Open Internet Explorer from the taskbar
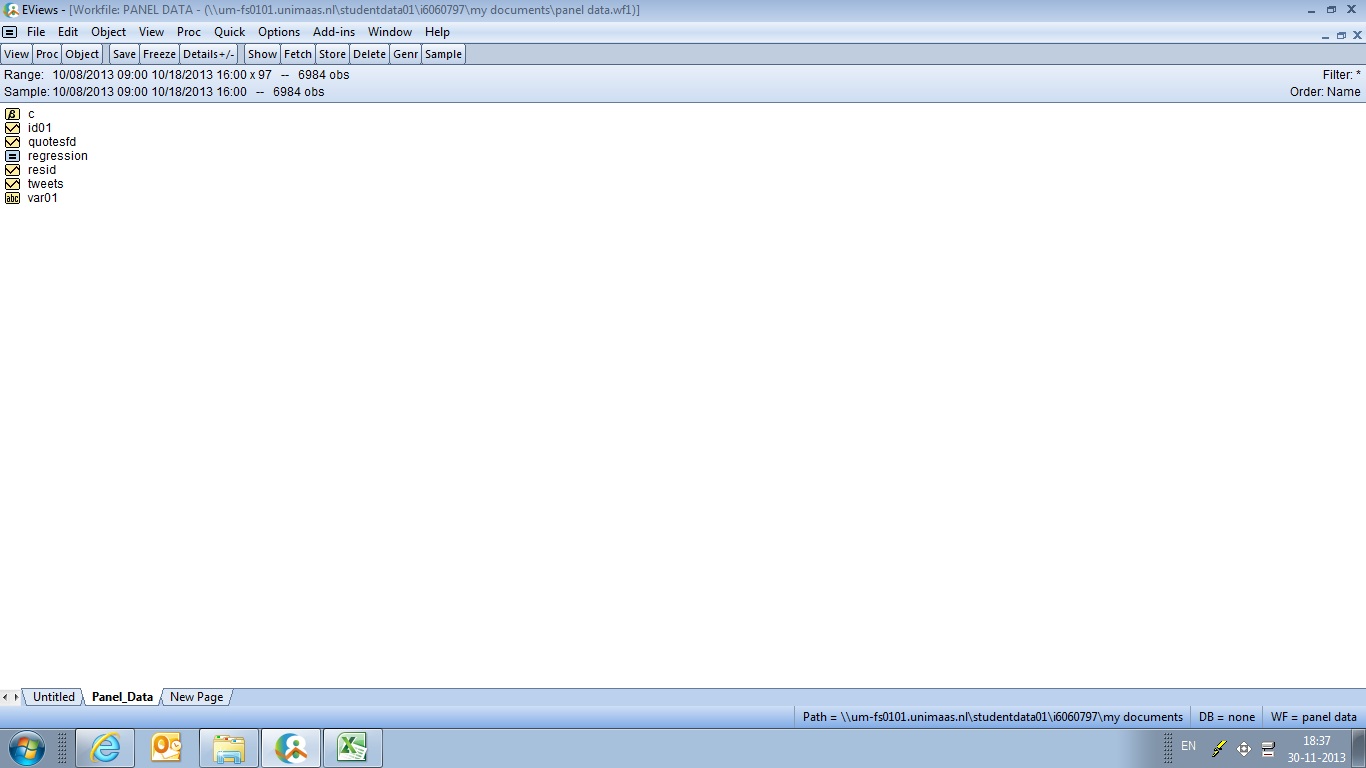Screen dimensions: 1366x768 tap(105, 748)
